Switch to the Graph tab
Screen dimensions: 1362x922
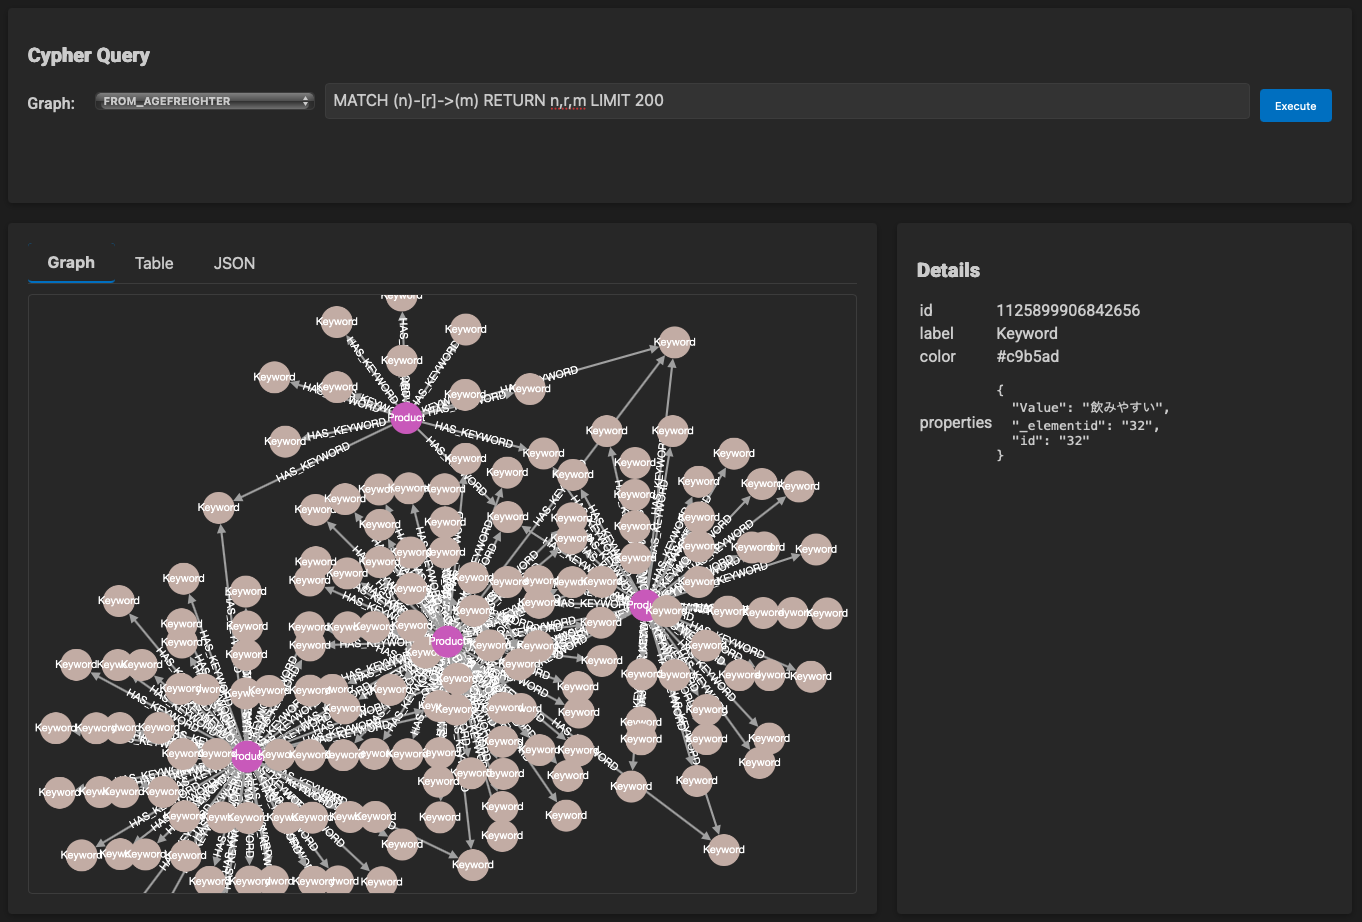[71, 263]
